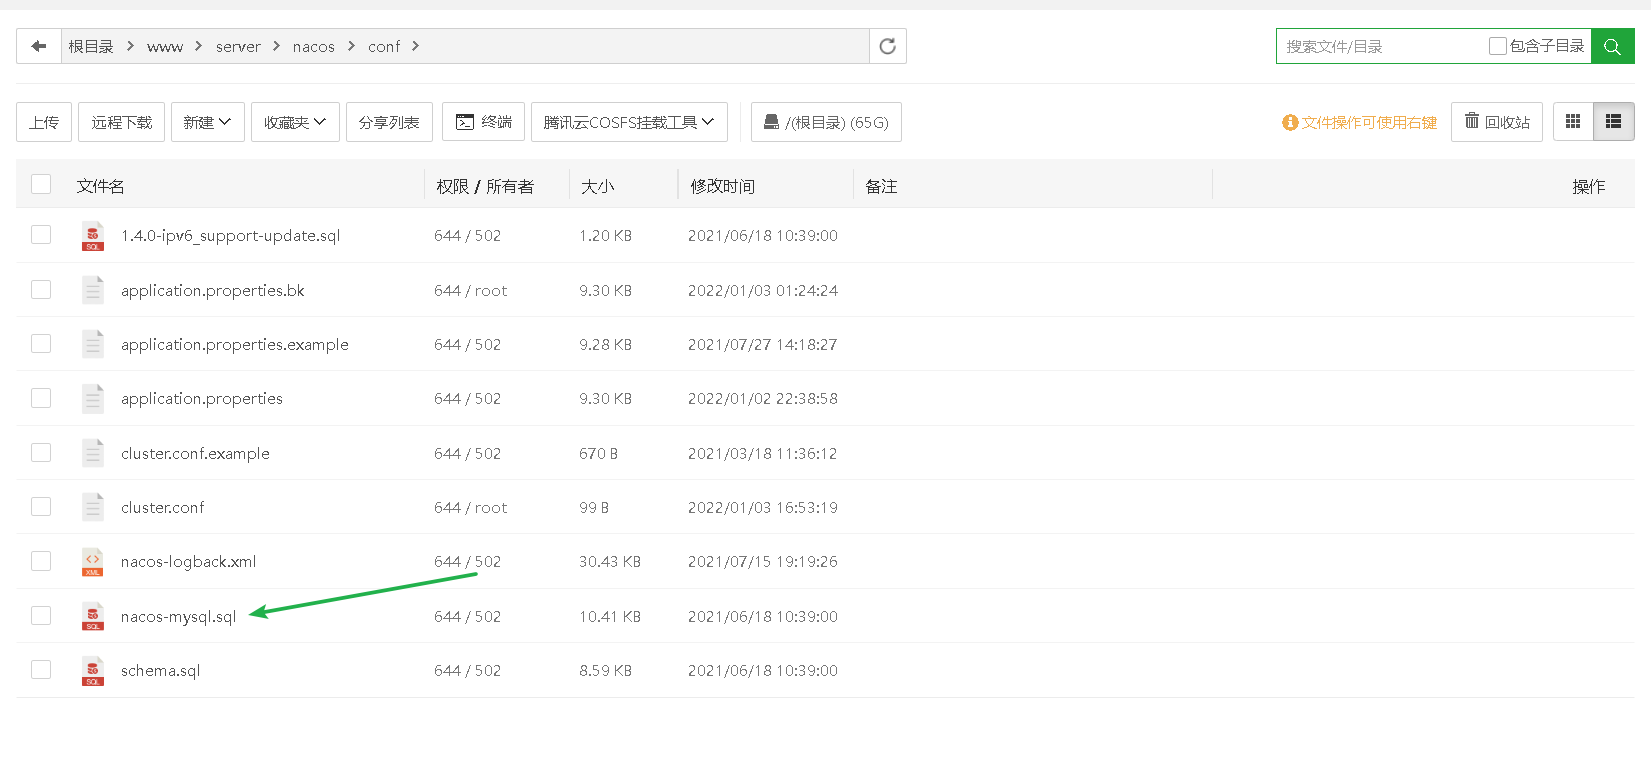Image resolution: width=1651 pixels, height=759 pixels.
Task: Expand chevron after nacos in breadcrumb
Action: coord(351,46)
